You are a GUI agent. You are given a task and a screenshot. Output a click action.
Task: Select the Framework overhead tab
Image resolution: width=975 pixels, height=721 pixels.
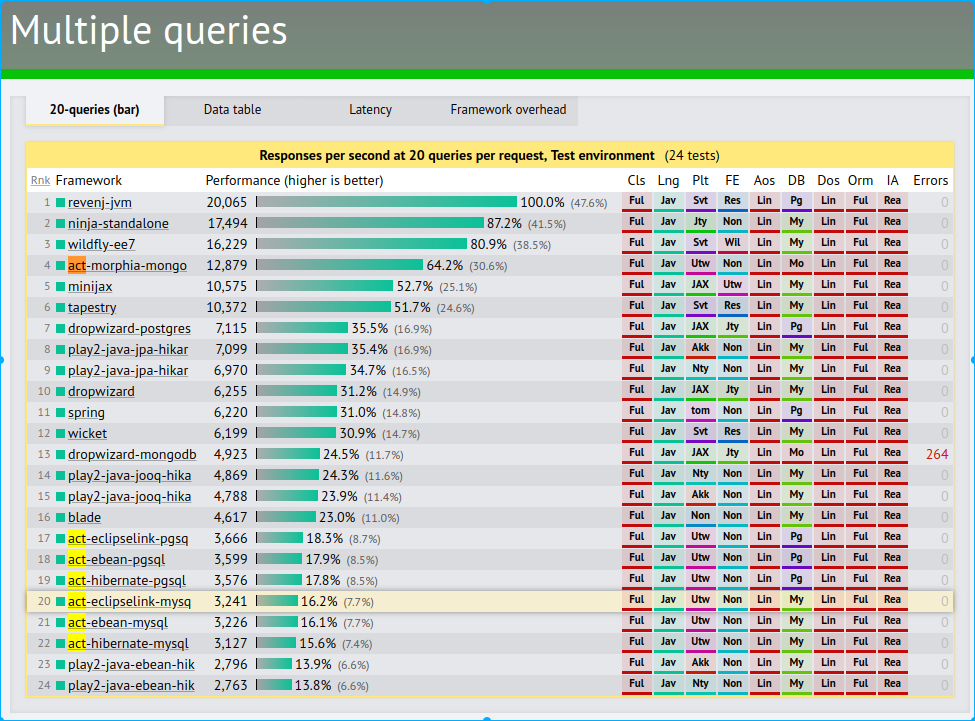tap(508, 110)
